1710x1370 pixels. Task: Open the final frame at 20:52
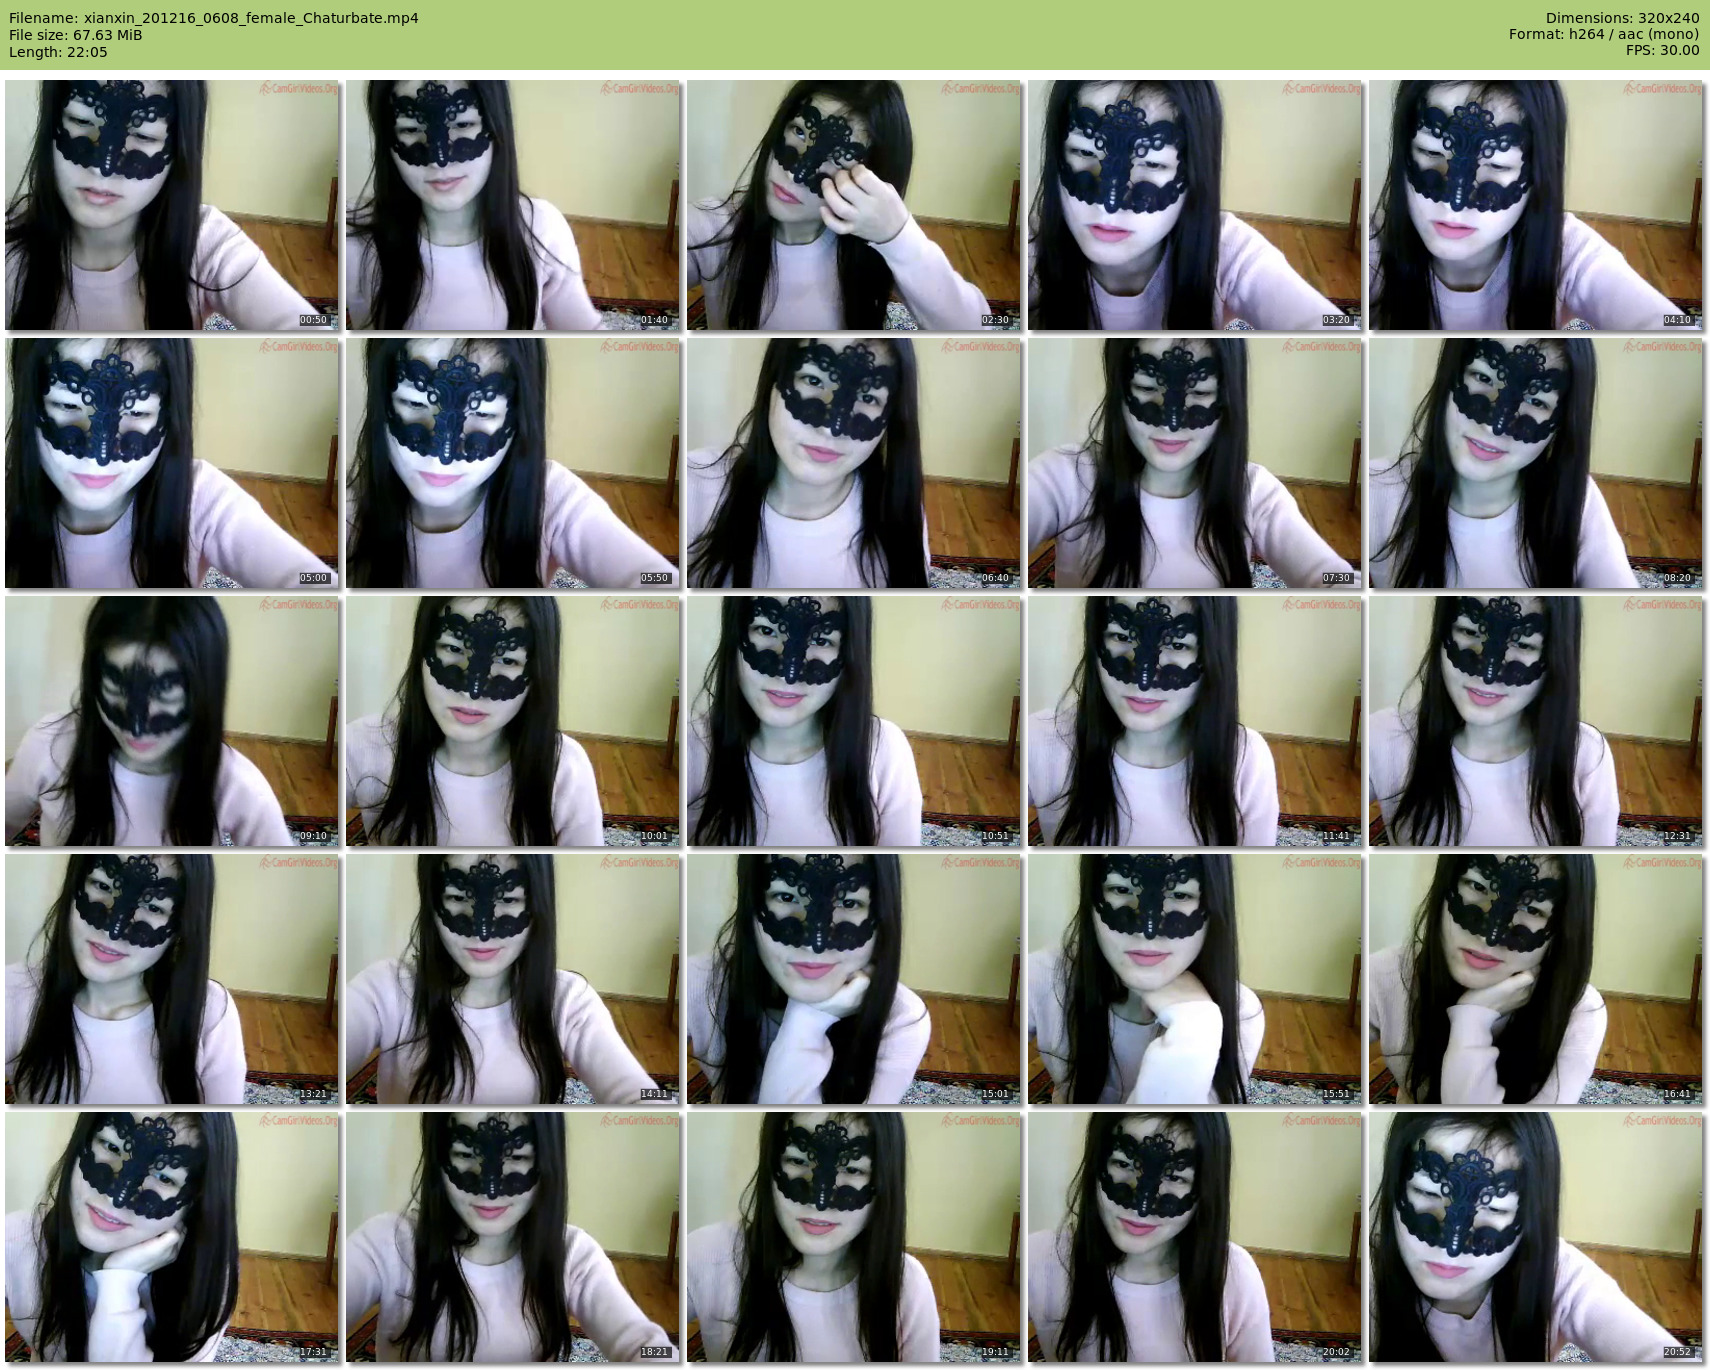[x=1536, y=1237]
